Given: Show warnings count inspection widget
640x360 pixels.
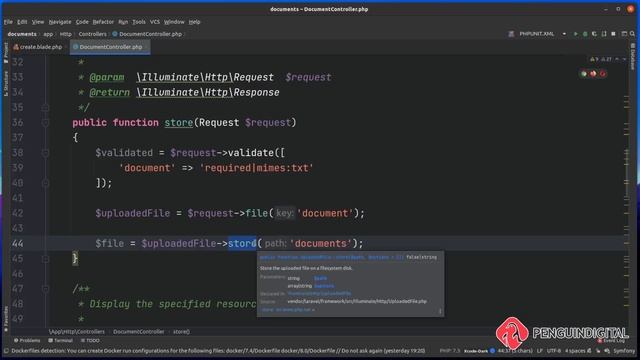Looking at the screenshot, I should (601, 59).
